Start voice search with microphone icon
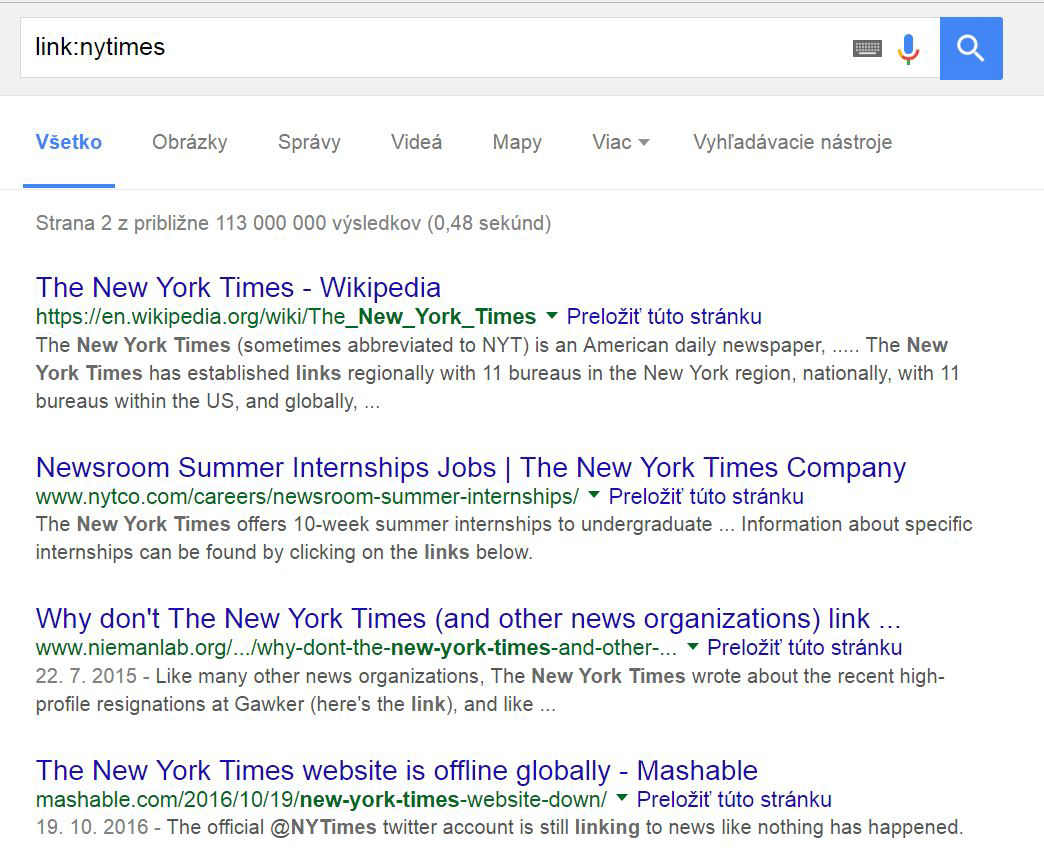This screenshot has height=859, width=1044. tap(908, 49)
